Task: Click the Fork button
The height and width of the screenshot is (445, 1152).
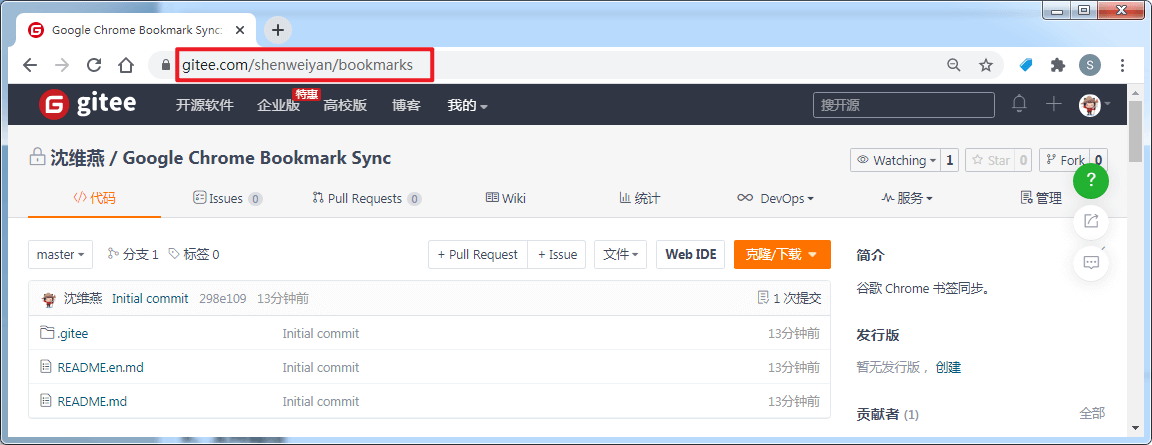Action: (x=1065, y=160)
